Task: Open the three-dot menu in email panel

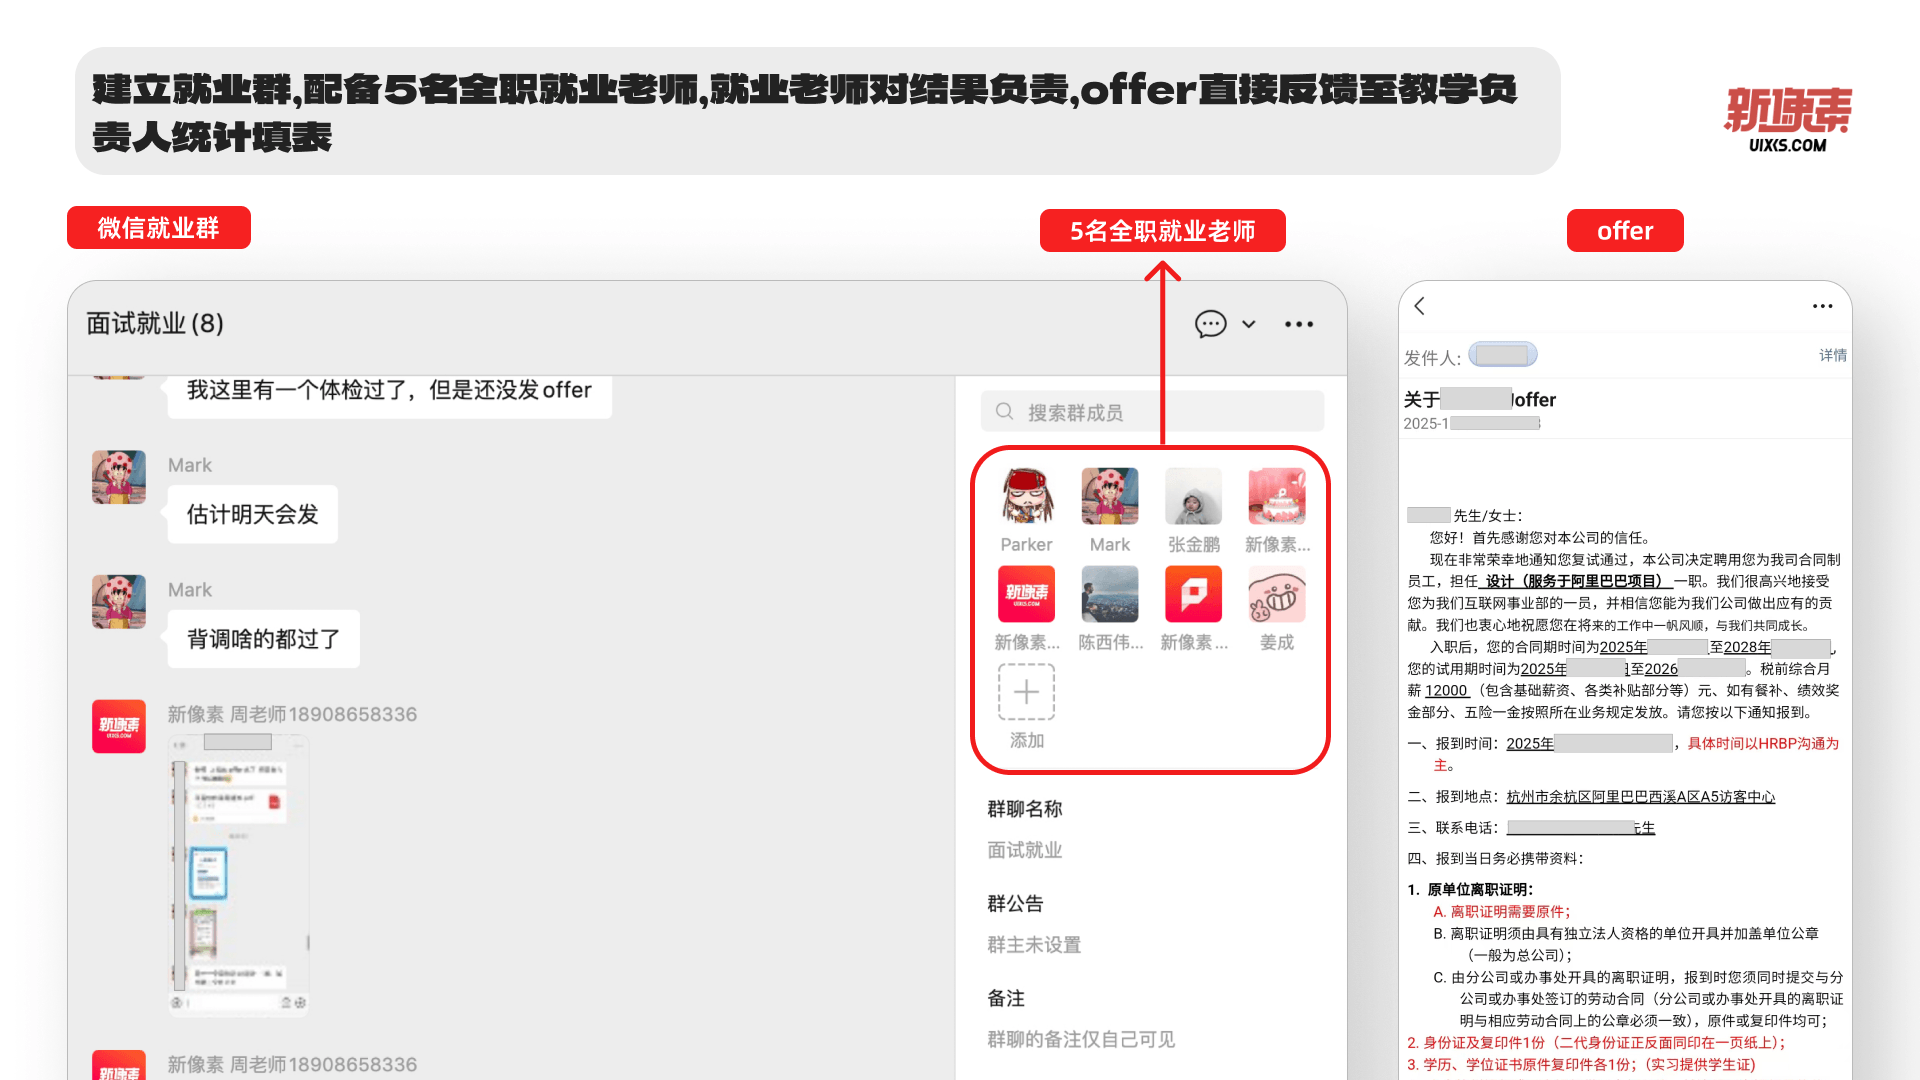Action: click(x=1822, y=306)
